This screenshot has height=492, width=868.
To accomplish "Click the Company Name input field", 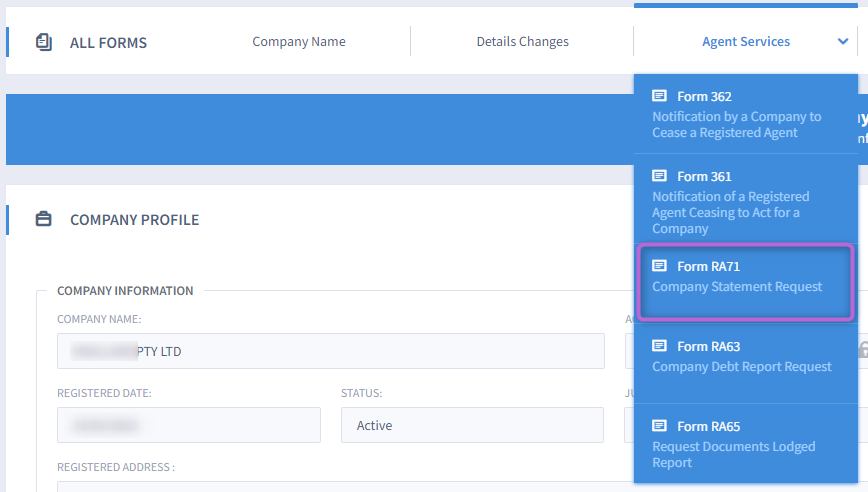I will [330, 351].
